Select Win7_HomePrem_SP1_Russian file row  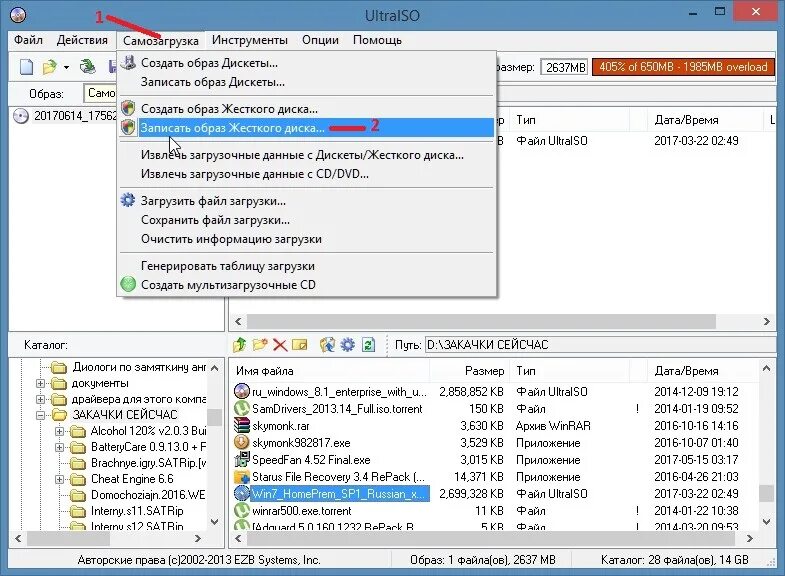(x=495, y=493)
